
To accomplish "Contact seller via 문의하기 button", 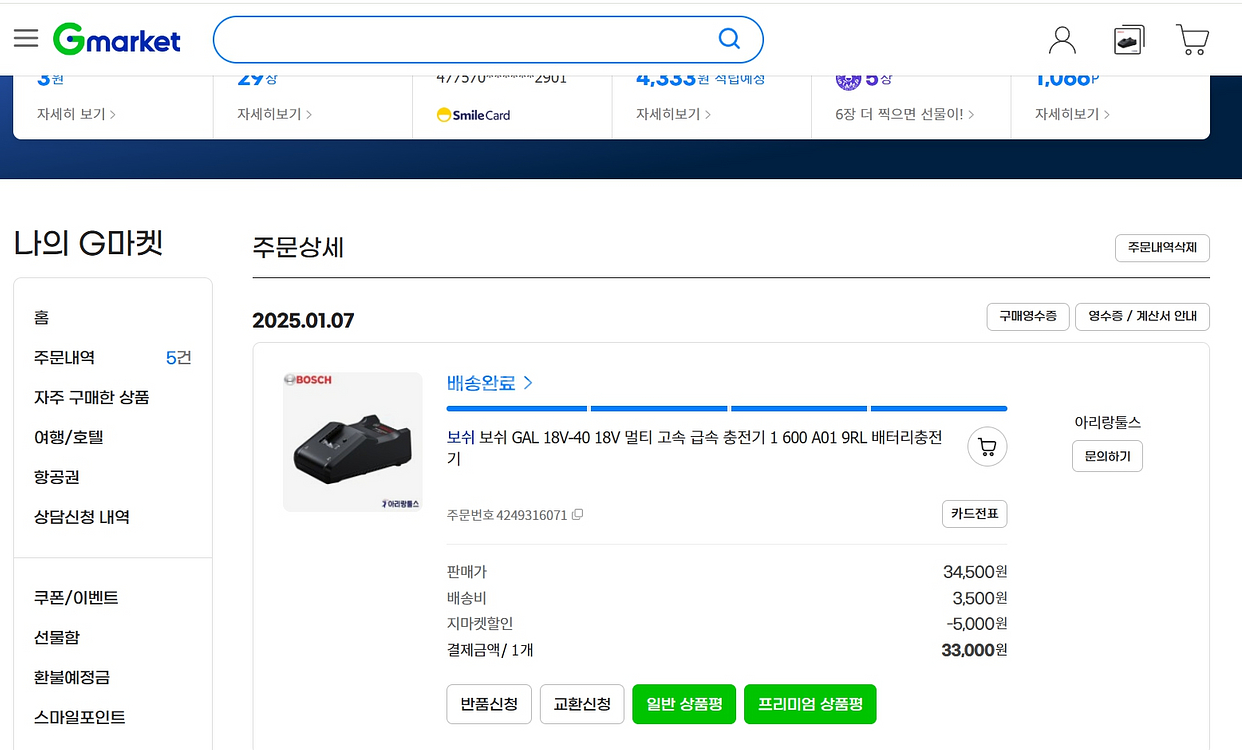I will pyautogui.click(x=1107, y=456).
